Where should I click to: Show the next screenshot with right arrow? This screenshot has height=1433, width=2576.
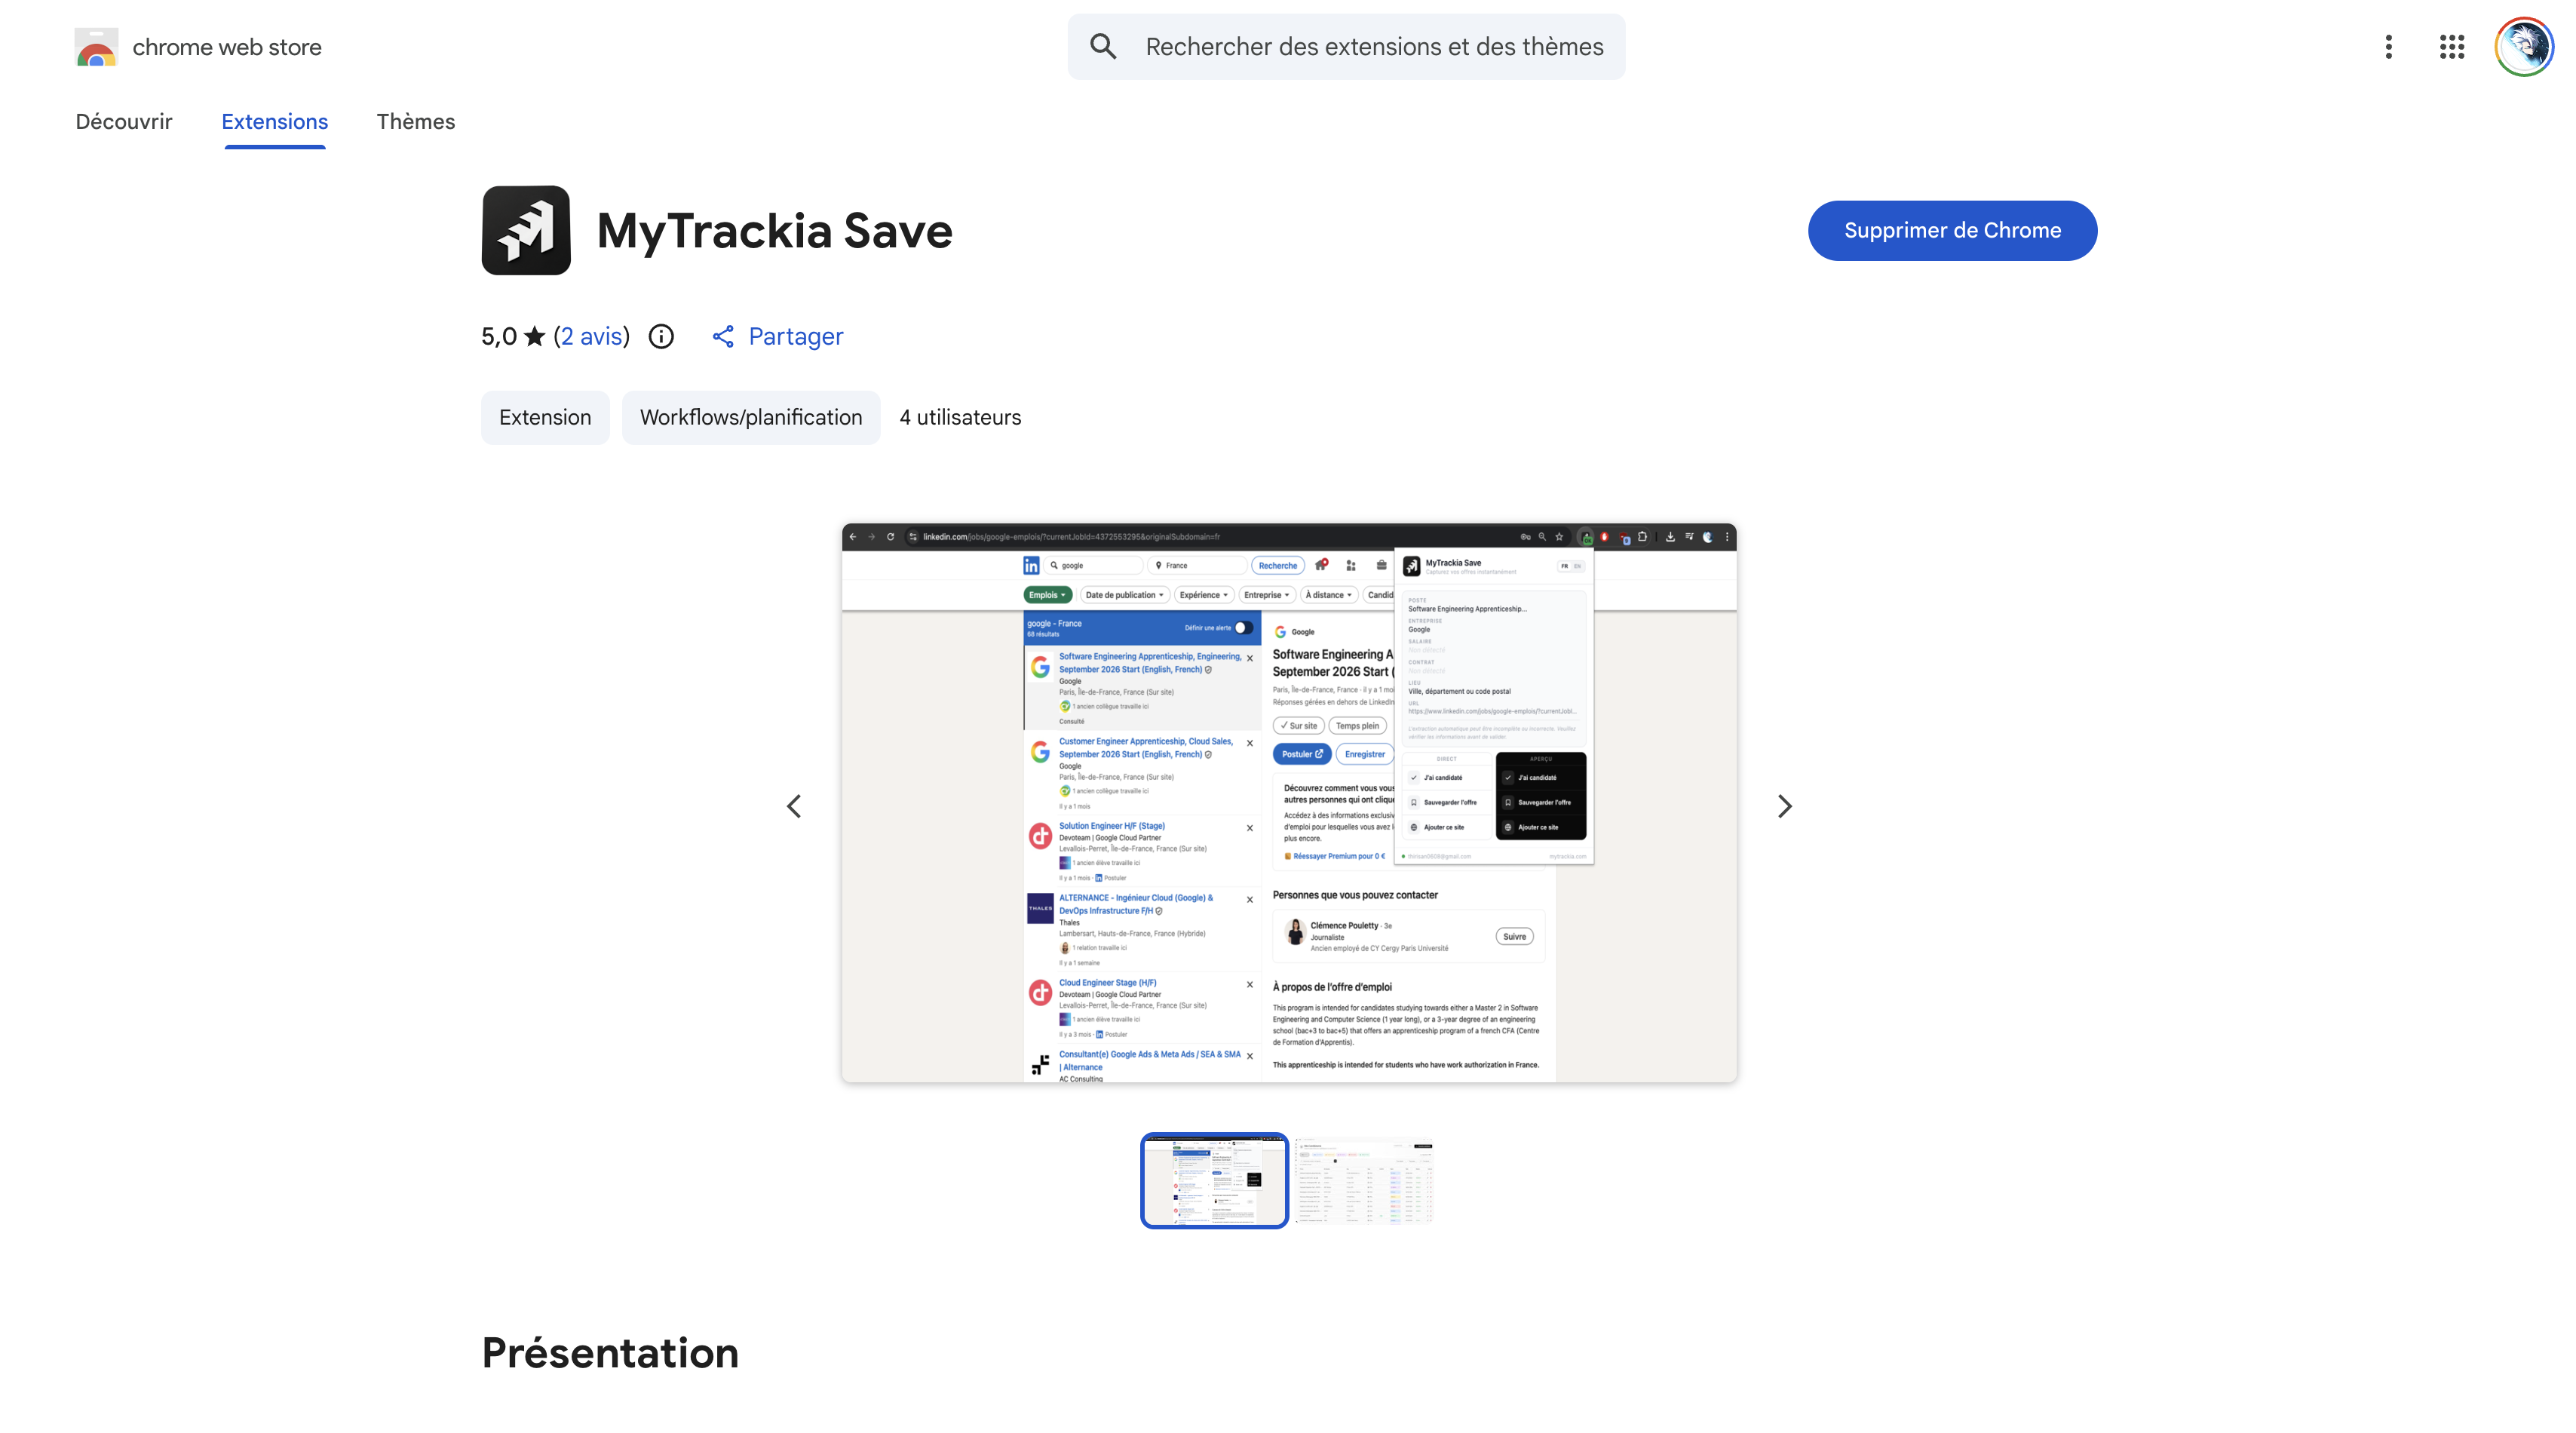[1784, 806]
